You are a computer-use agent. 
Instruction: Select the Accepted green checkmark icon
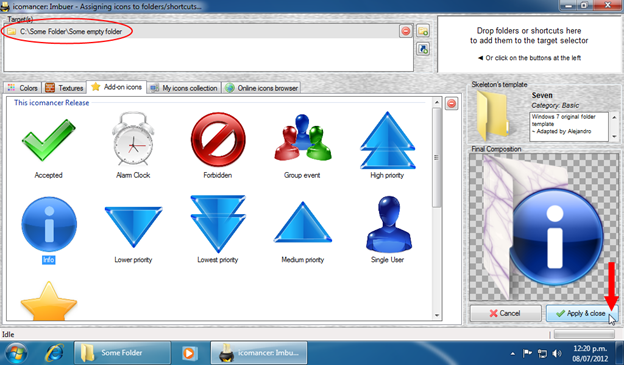point(49,141)
